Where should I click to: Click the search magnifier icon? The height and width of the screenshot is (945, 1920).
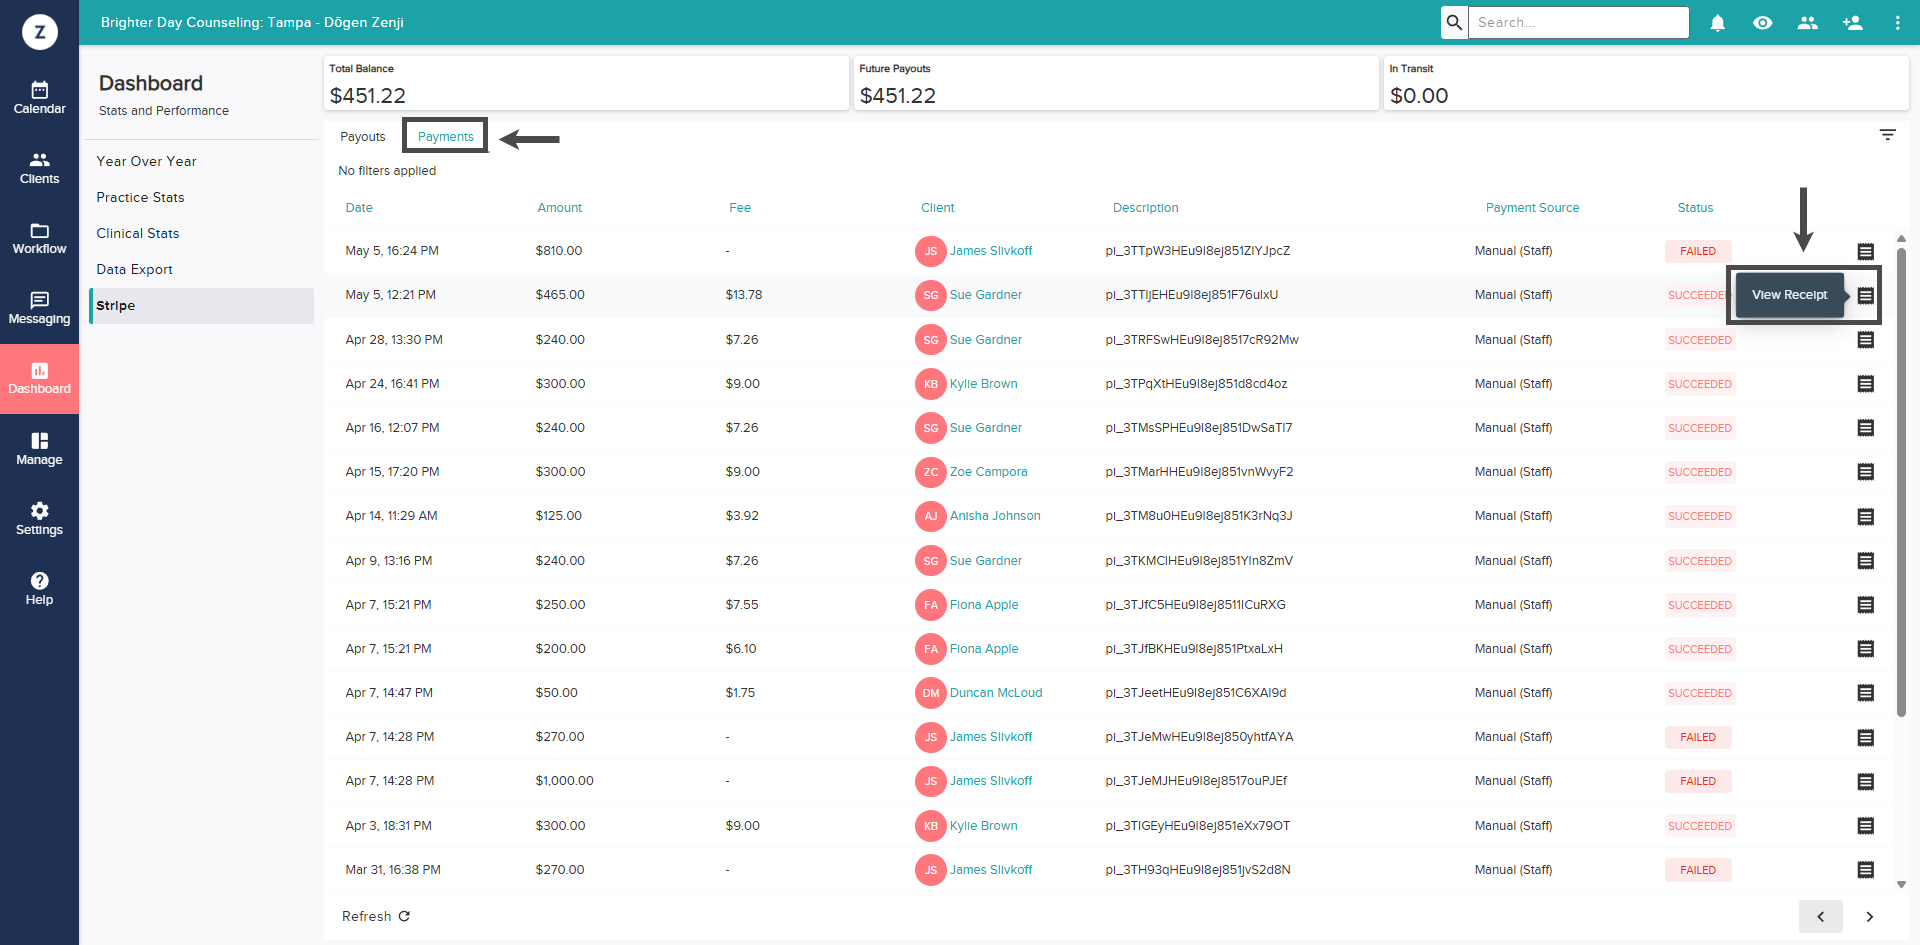(1455, 22)
